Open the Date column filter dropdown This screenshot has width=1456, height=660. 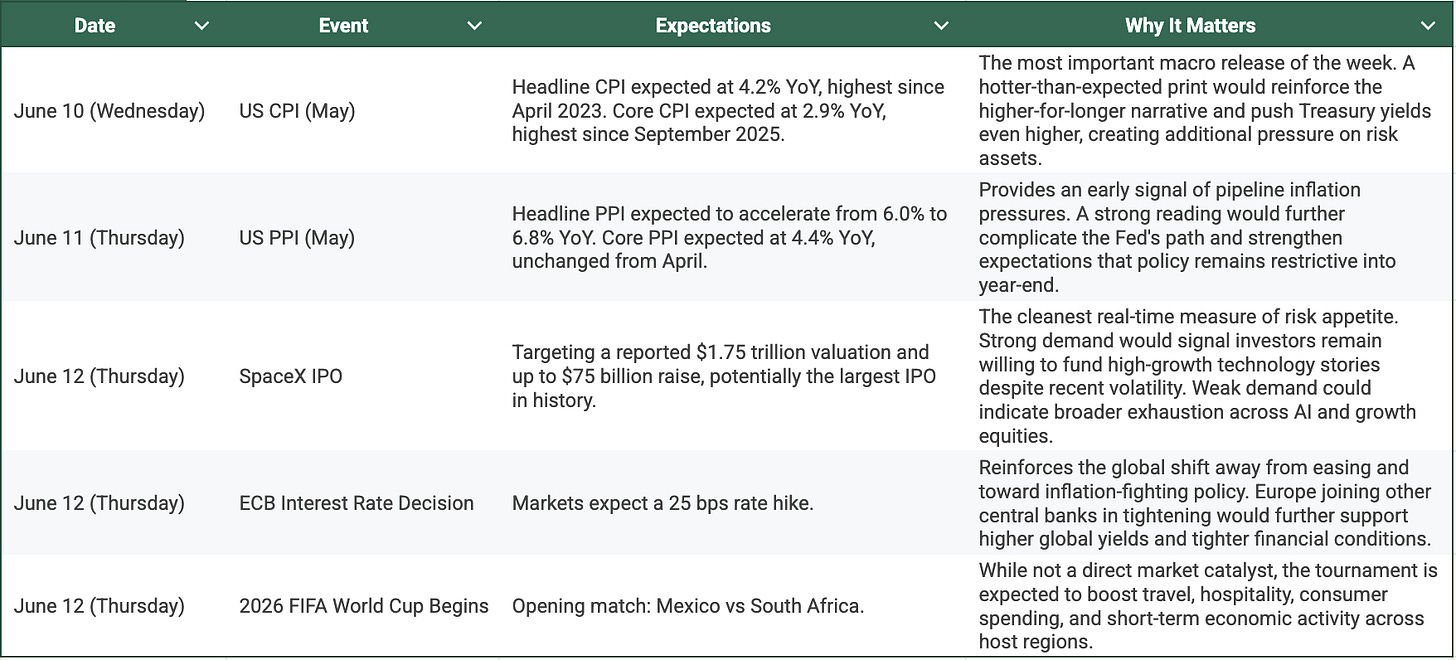pyautogui.click(x=201, y=26)
